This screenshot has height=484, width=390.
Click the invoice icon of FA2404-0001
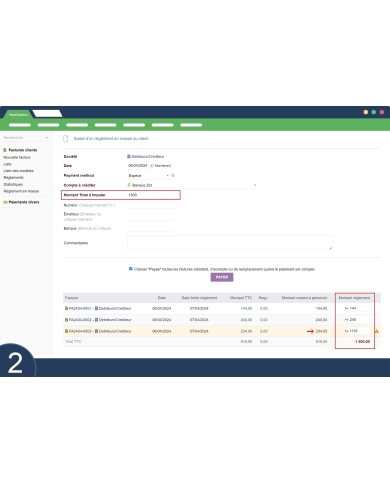pyautogui.click(x=66, y=308)
